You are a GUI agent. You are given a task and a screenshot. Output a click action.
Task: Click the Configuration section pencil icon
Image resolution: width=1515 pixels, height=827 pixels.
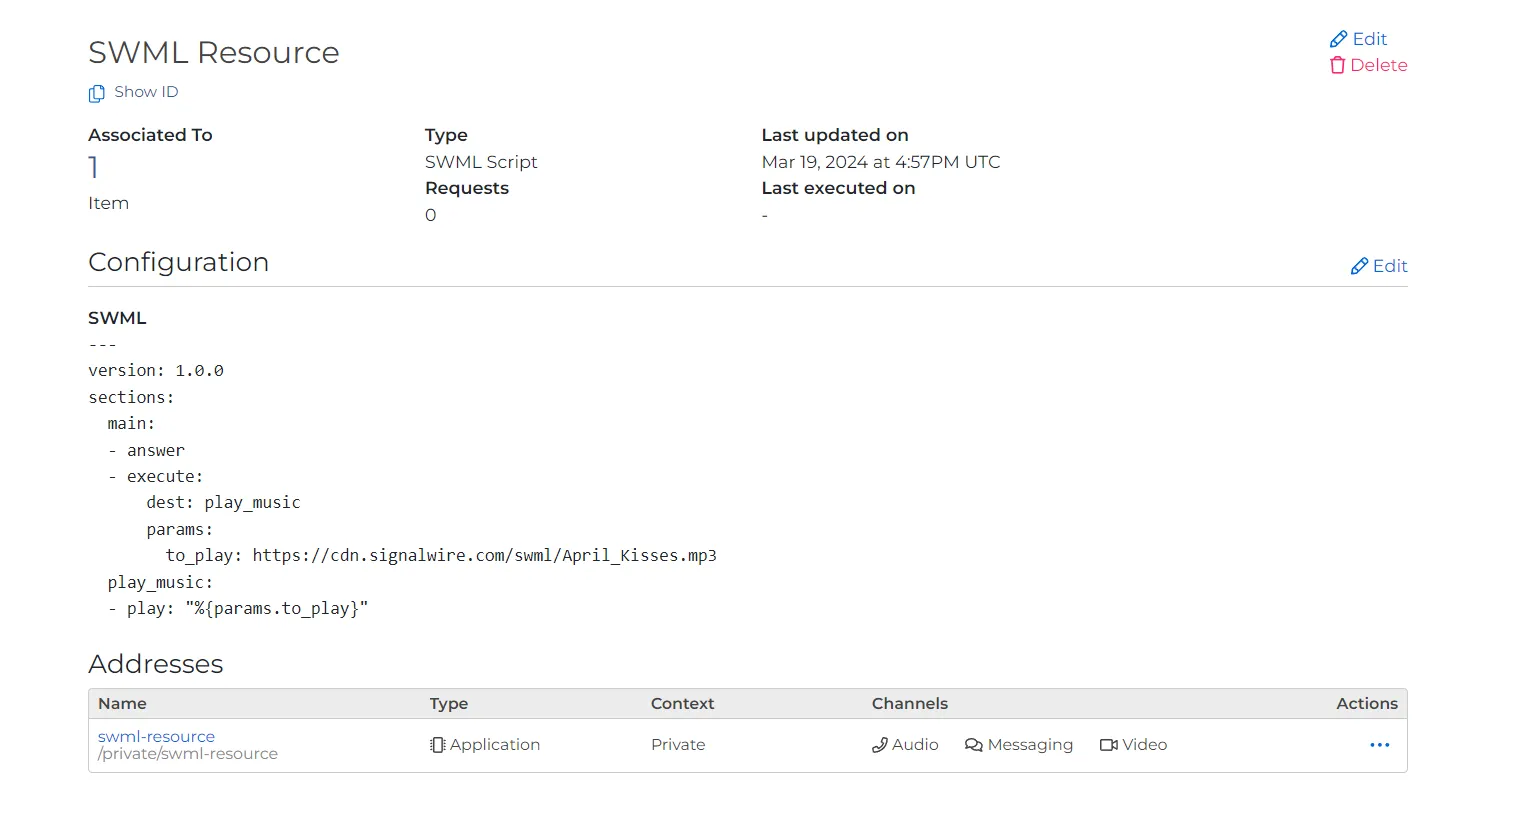[1359, 266]
